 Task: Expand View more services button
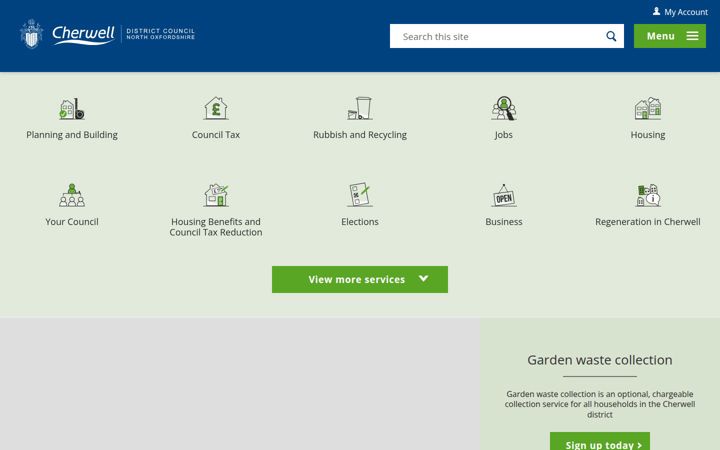click(x=360, y=279)
